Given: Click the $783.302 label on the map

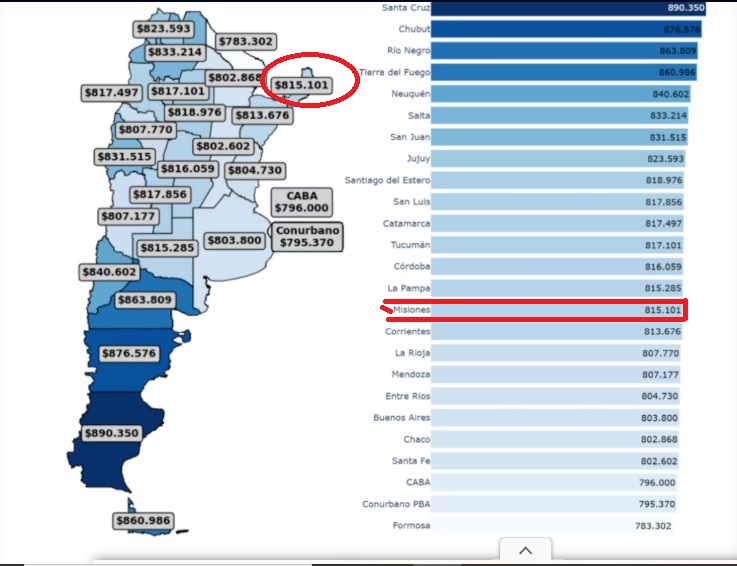Looking at the screenshot, I should [245, 41].
